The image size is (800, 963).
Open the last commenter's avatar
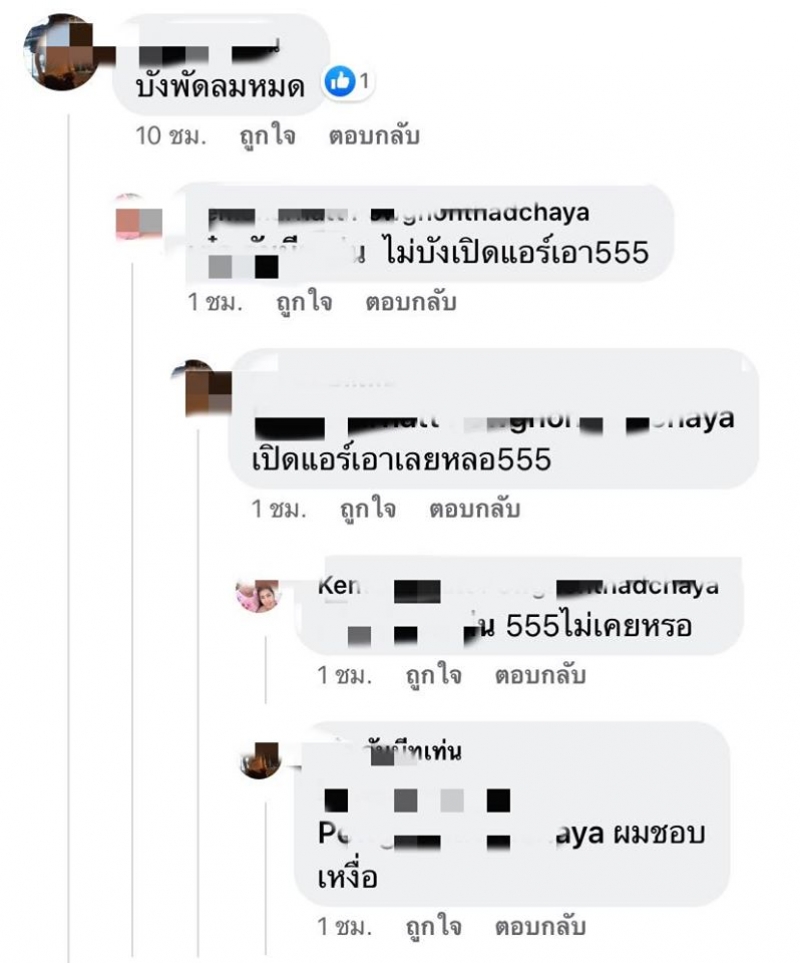pos(260,760)
